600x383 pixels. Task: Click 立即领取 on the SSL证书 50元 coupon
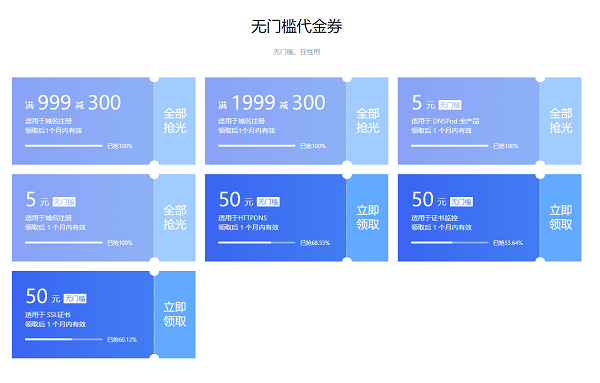point(175,315)
